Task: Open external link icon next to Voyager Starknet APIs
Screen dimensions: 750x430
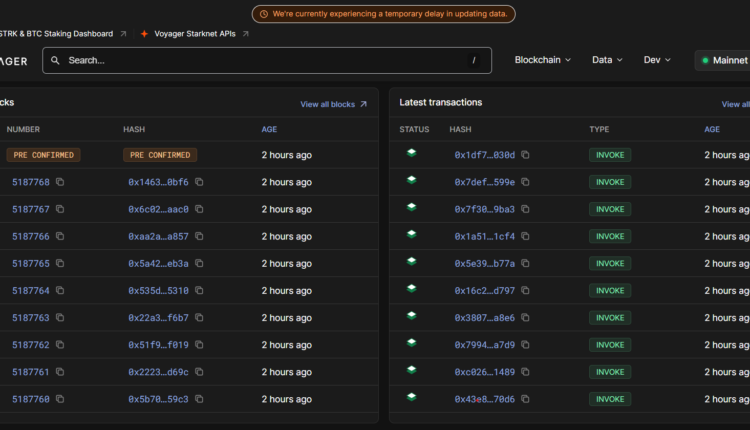Action: coord(246,34)
